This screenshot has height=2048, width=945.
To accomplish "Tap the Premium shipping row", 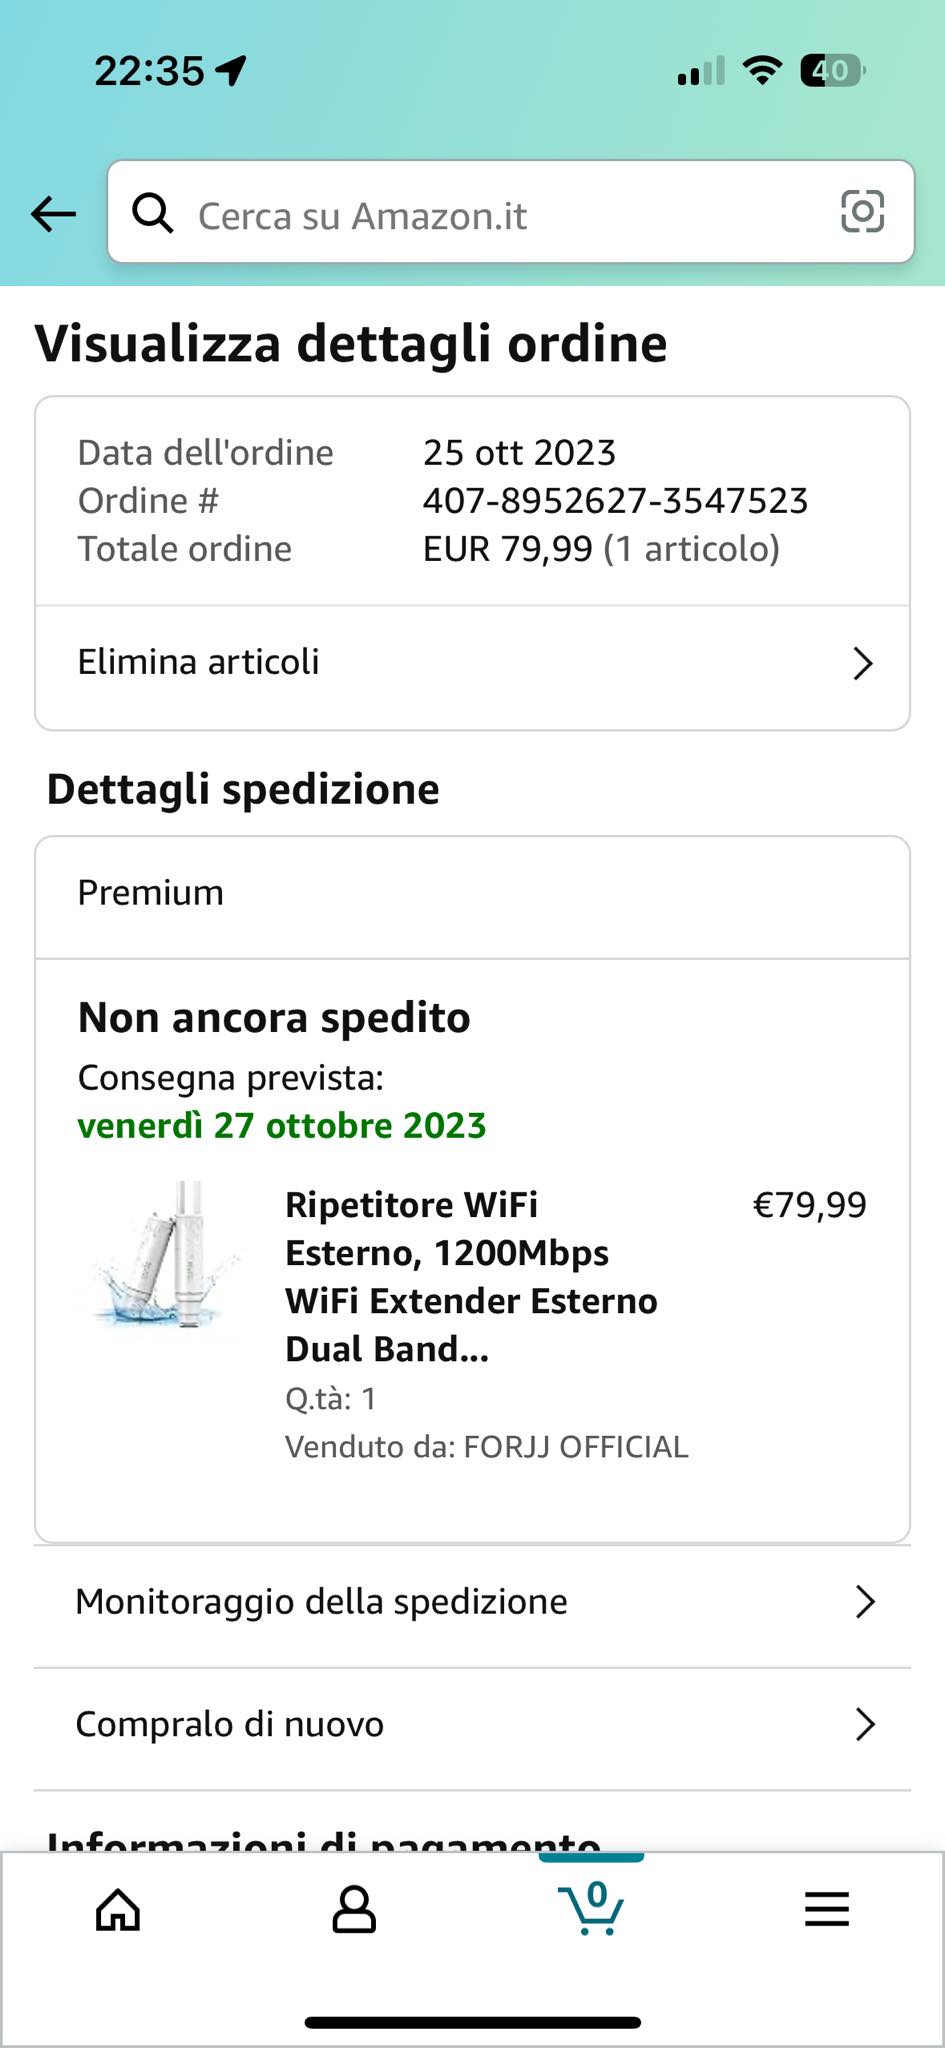I will [x=472, y=893].
